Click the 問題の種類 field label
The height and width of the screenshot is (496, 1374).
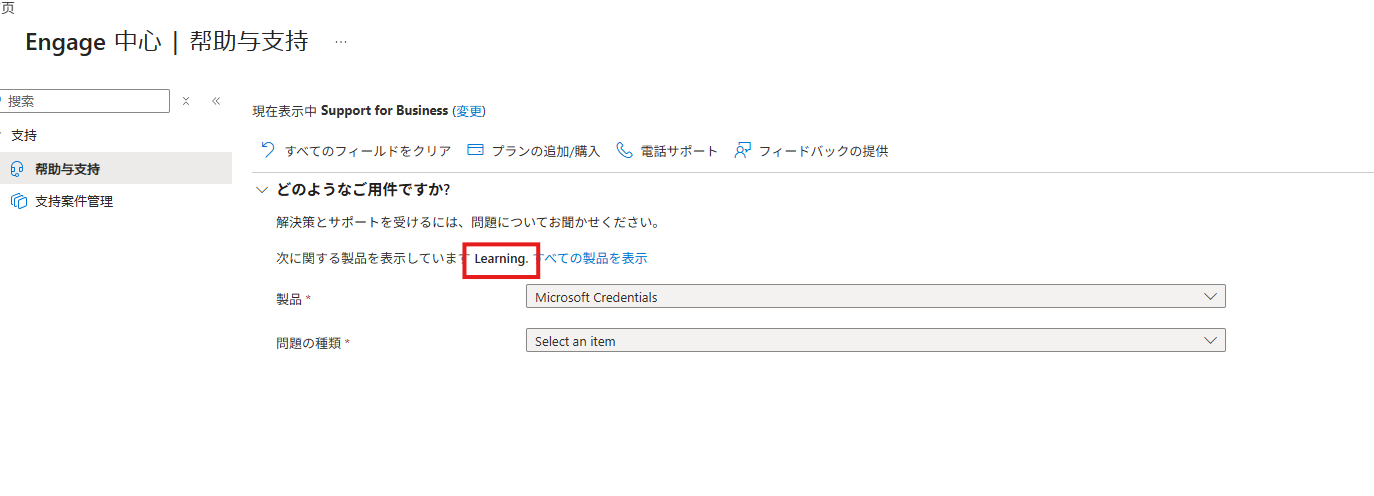309,342
